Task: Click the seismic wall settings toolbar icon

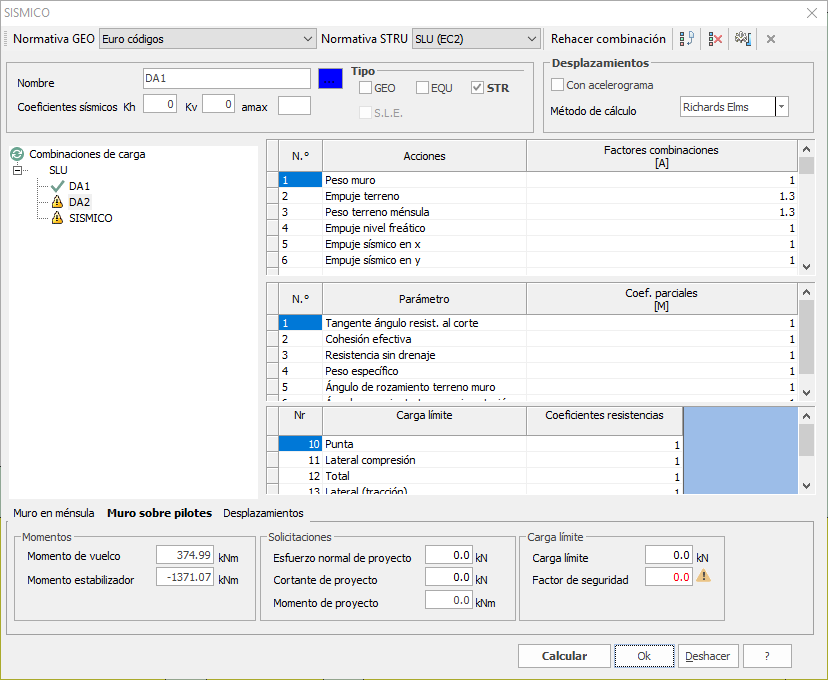Action: 743,39
